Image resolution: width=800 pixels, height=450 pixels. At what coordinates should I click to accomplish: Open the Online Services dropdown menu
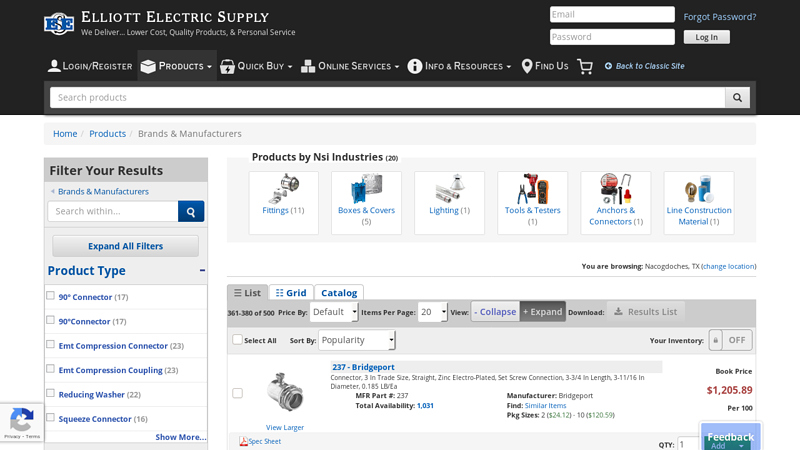[x=350, y=66]
